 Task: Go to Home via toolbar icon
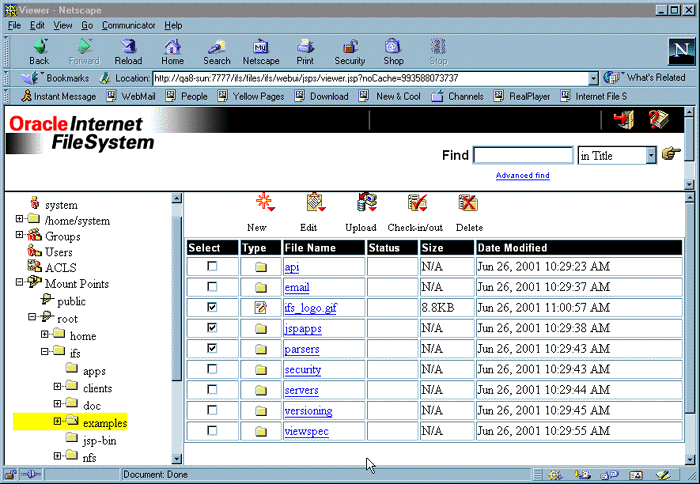[172, 46]
